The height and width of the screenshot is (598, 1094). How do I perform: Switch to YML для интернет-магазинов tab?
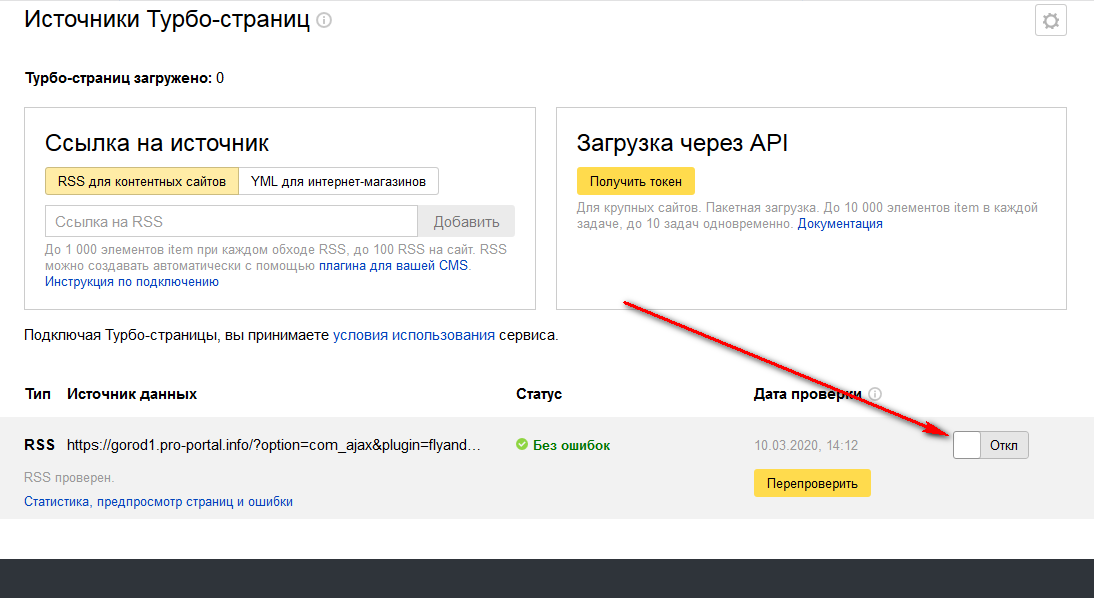tap(338, 181)
